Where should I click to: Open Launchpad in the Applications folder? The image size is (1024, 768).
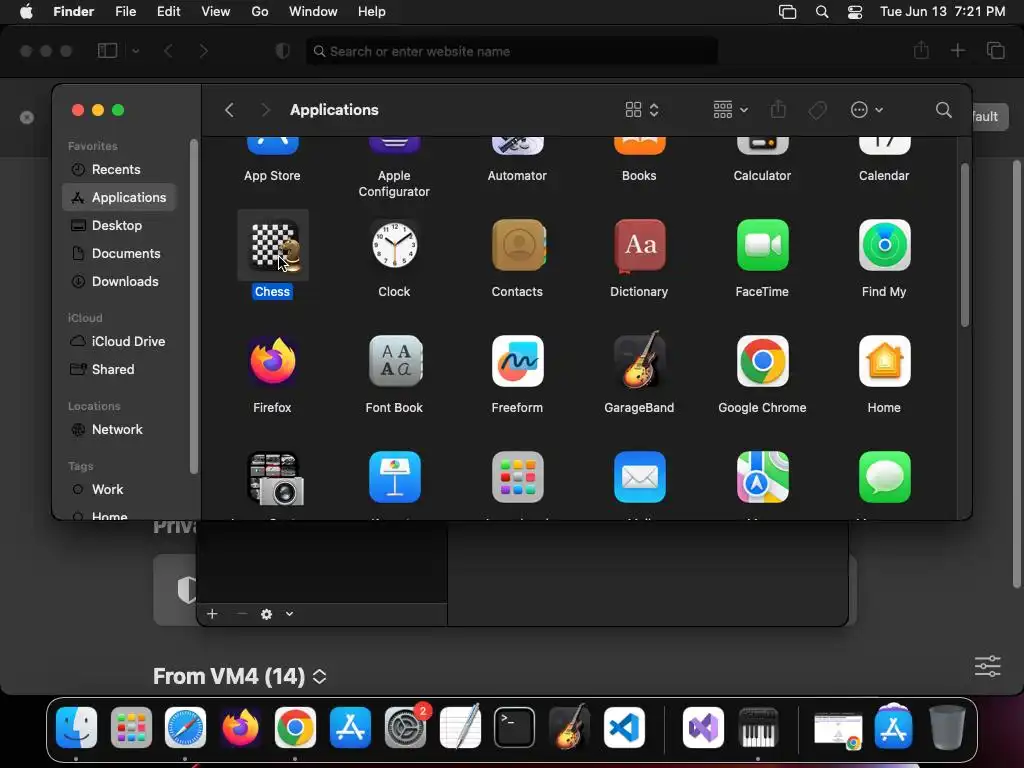[517, 477]
